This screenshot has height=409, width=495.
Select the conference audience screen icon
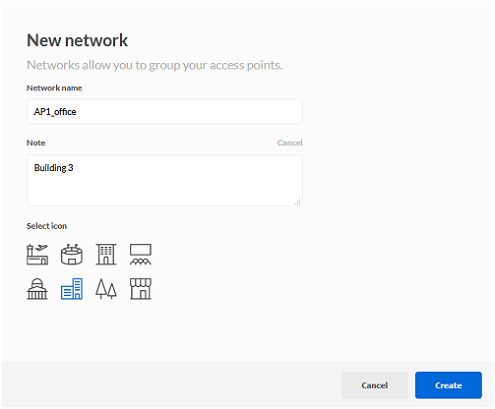(141, 255)
